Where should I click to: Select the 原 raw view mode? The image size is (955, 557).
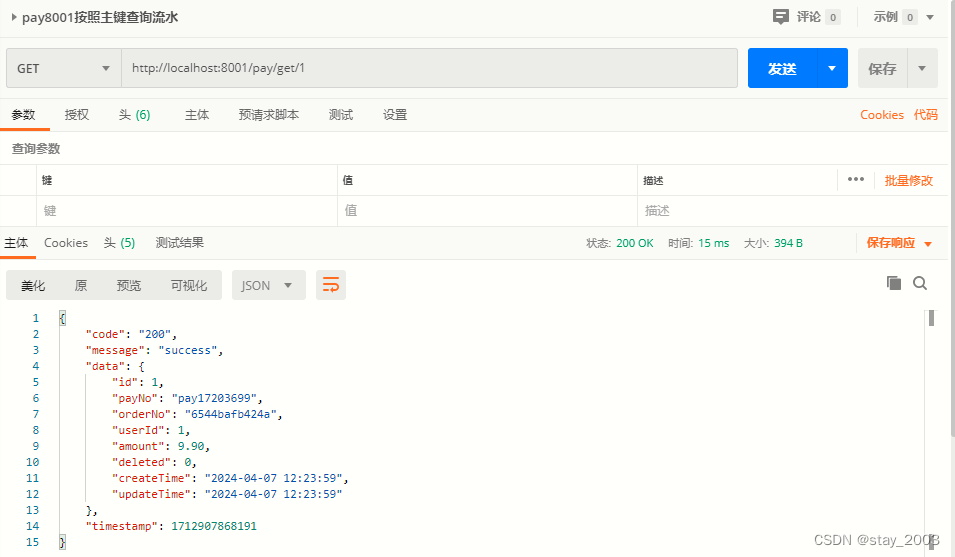tap(80, 286)
